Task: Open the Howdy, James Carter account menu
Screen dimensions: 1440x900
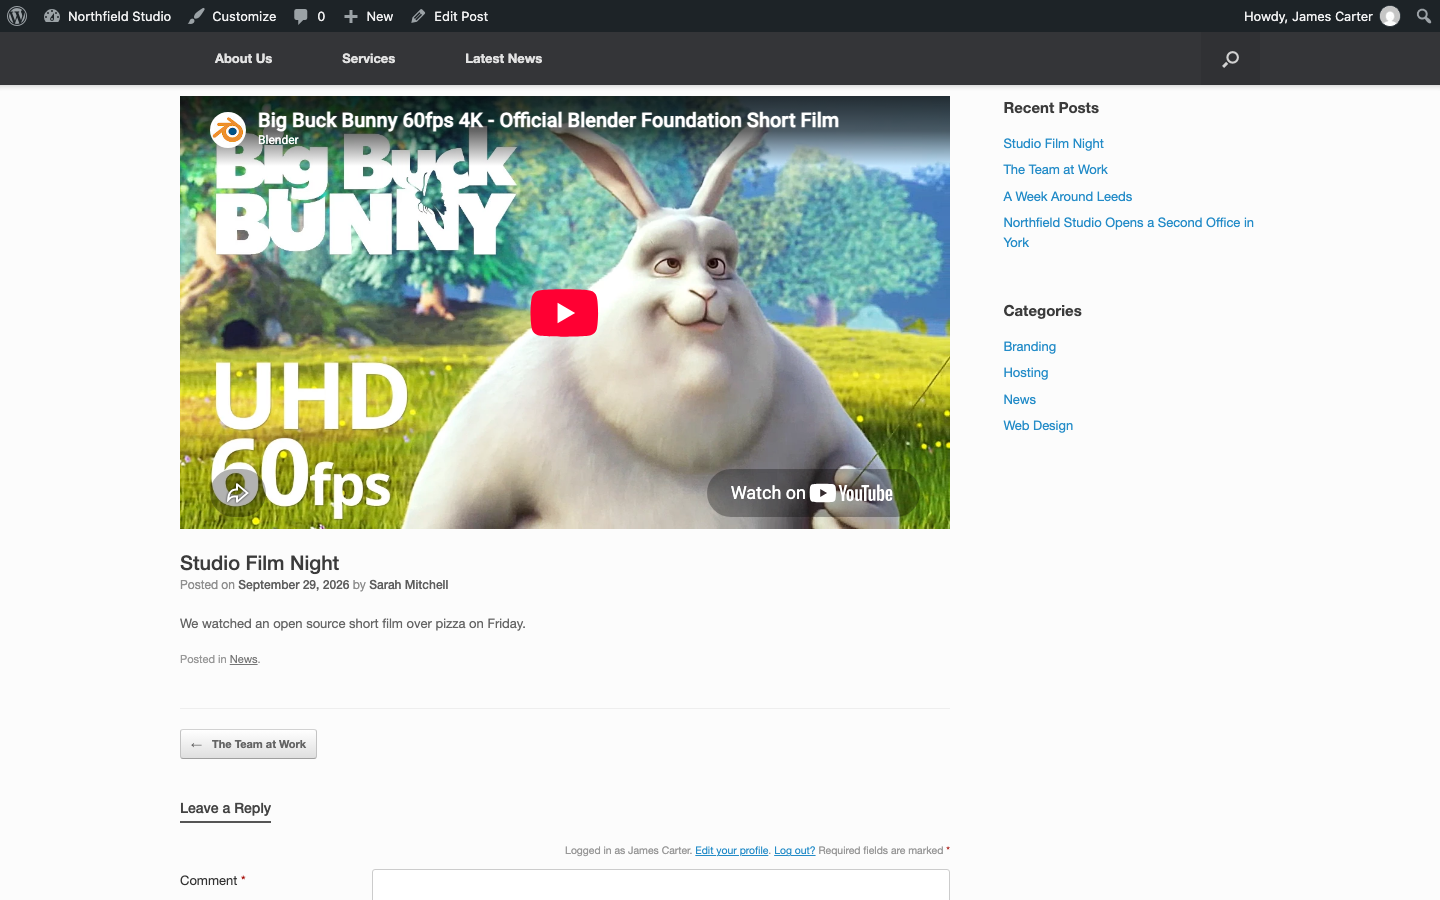Action: (x=1321, y=16)
